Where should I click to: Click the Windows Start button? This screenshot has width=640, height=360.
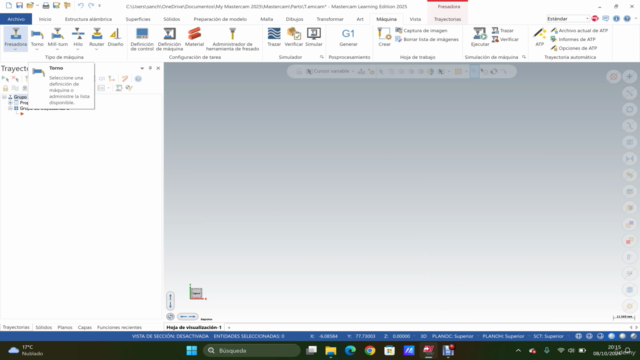click(191, 350)
